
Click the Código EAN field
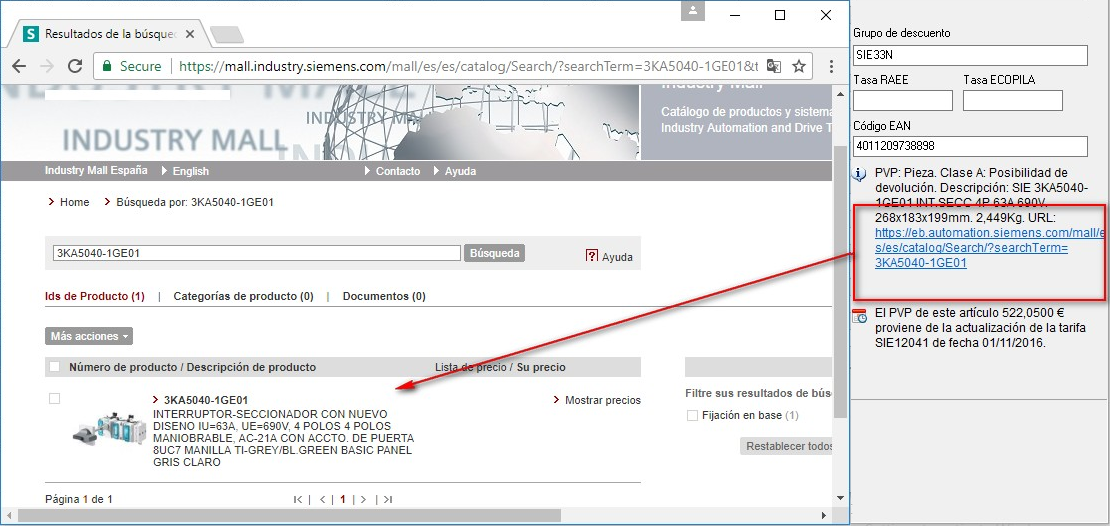click(x=970, y=147)
